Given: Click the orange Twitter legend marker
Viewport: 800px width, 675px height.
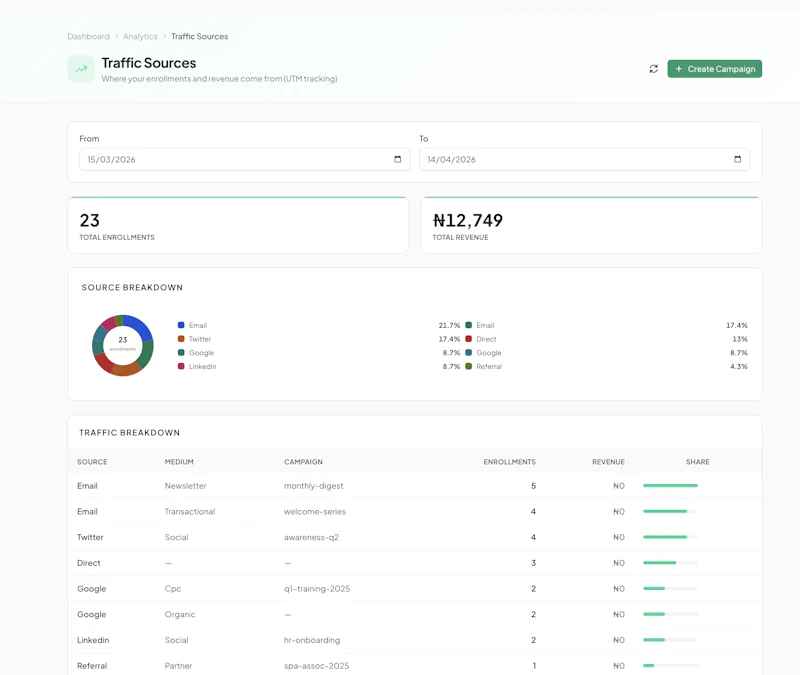Looking at the screenshot, I should pyautogui.click(x=181, y=339).
